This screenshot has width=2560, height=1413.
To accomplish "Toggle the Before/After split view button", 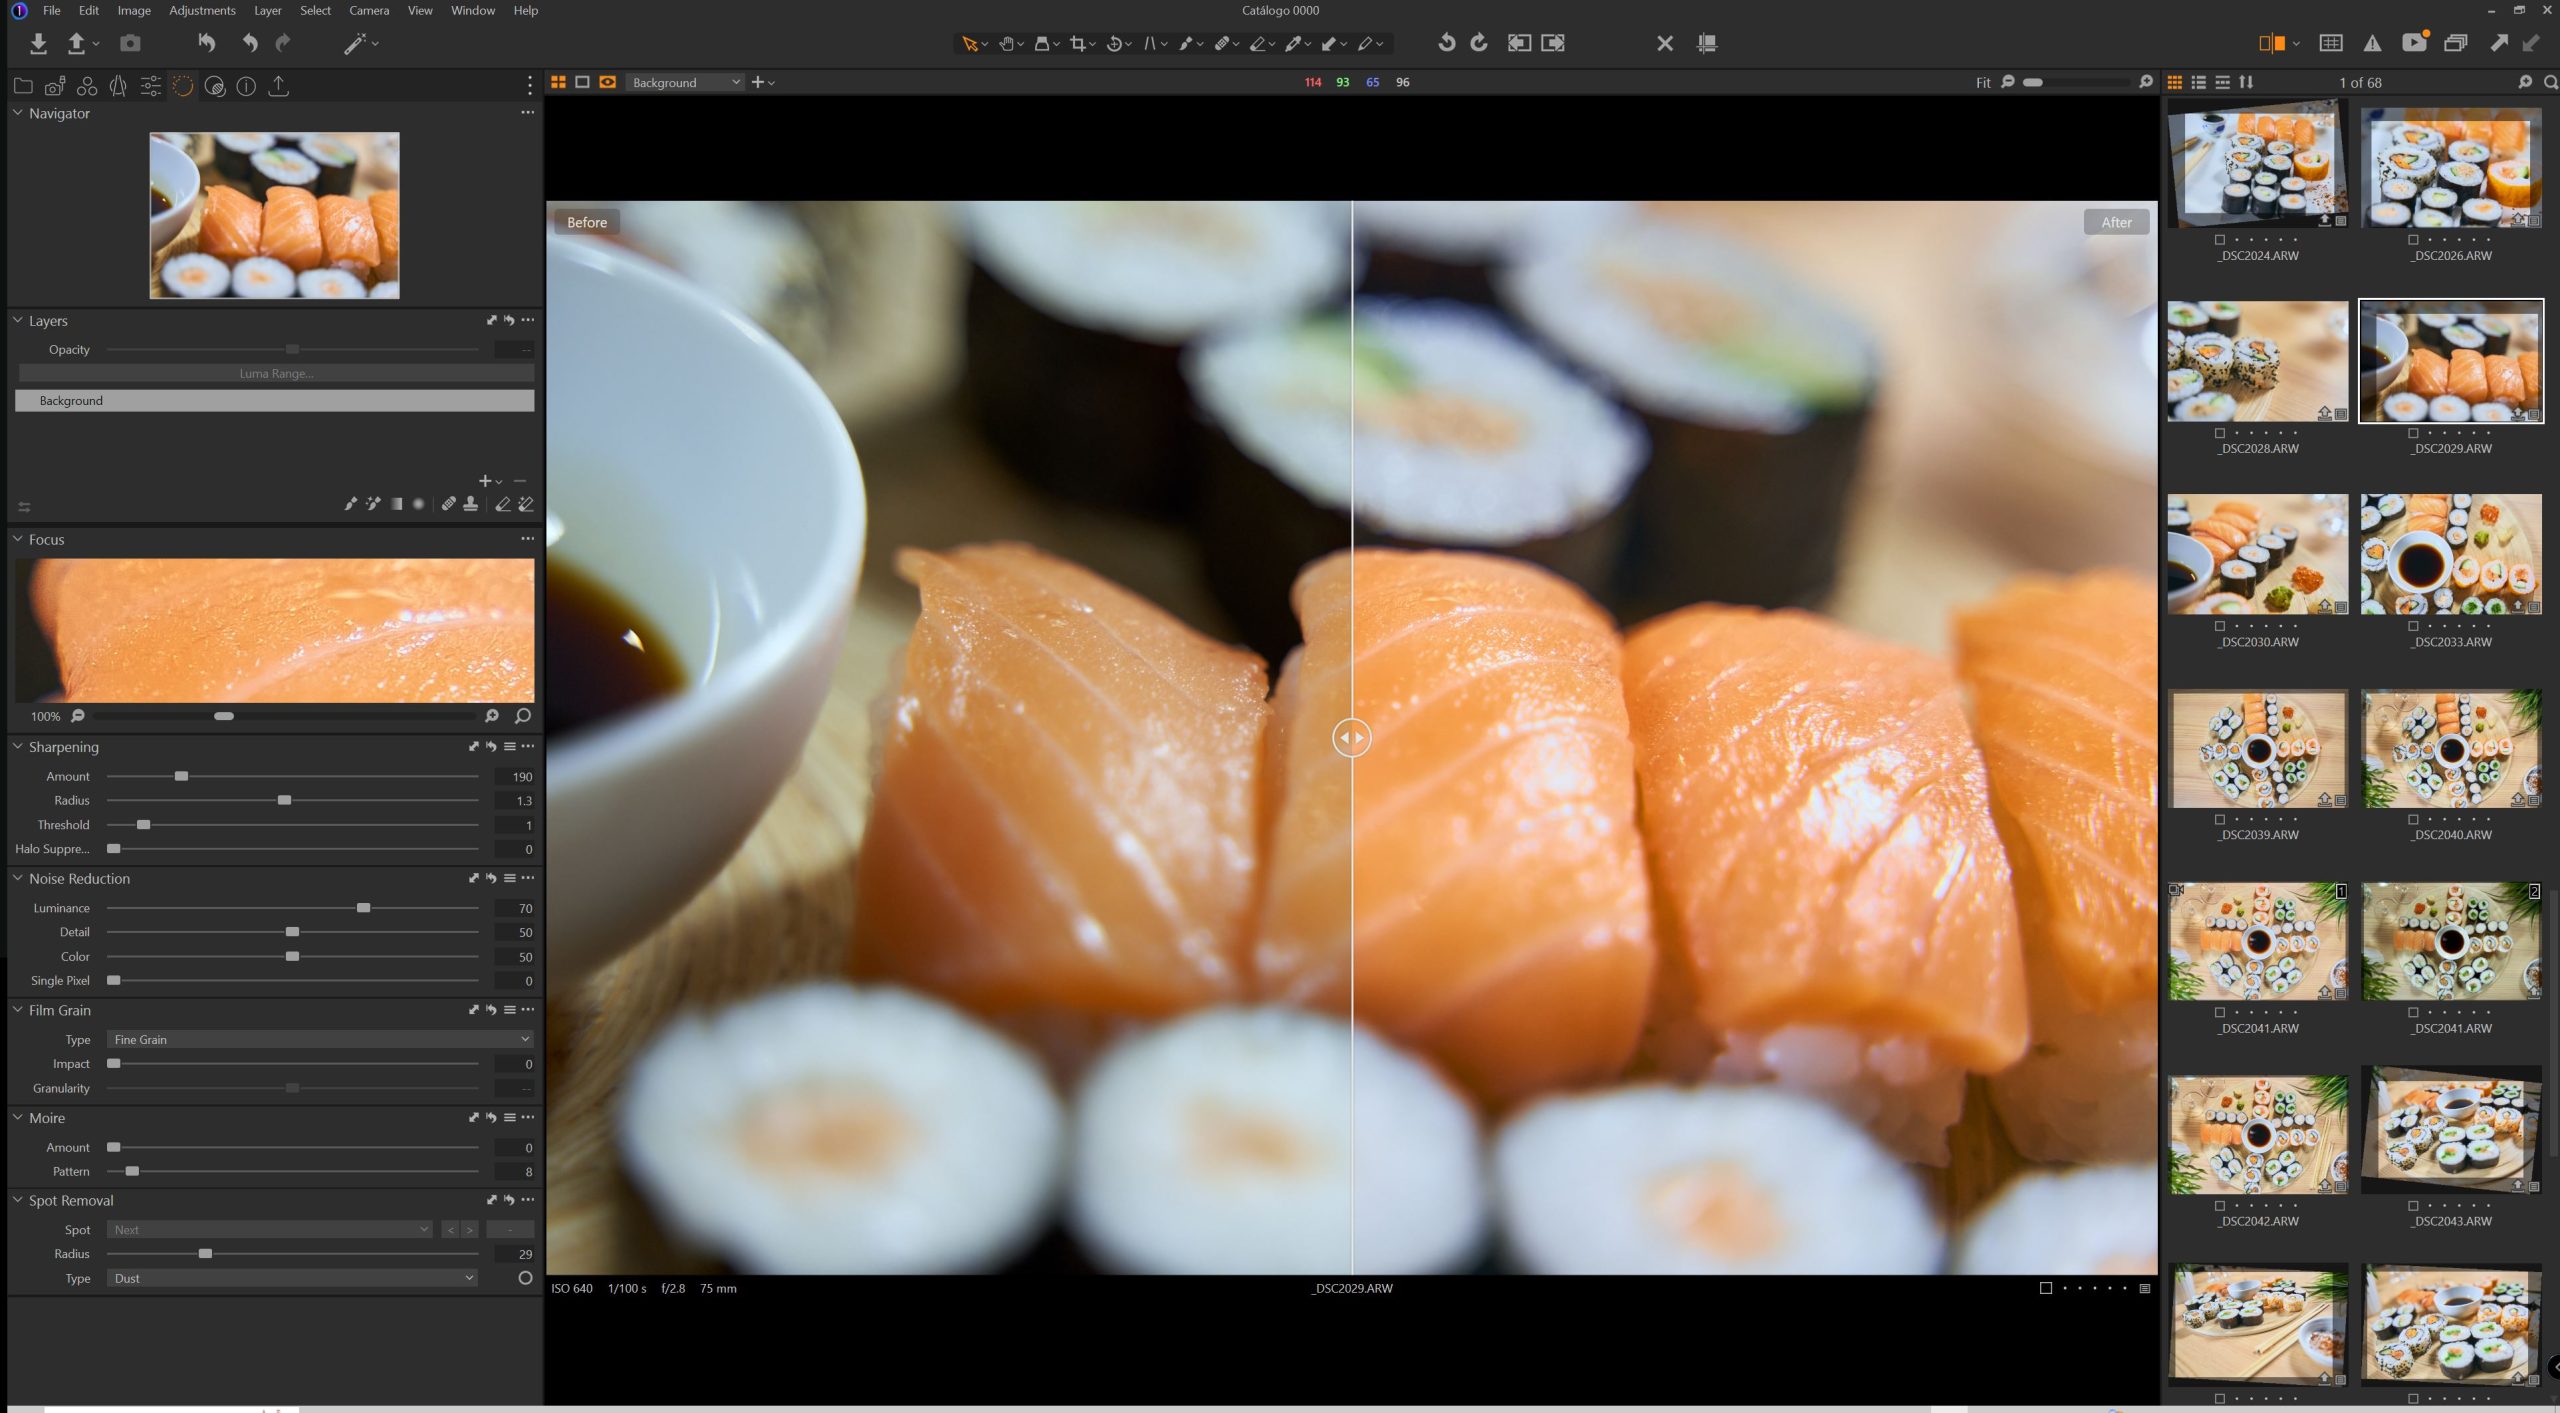I will pyautogui.click(x=2271, y=43).
